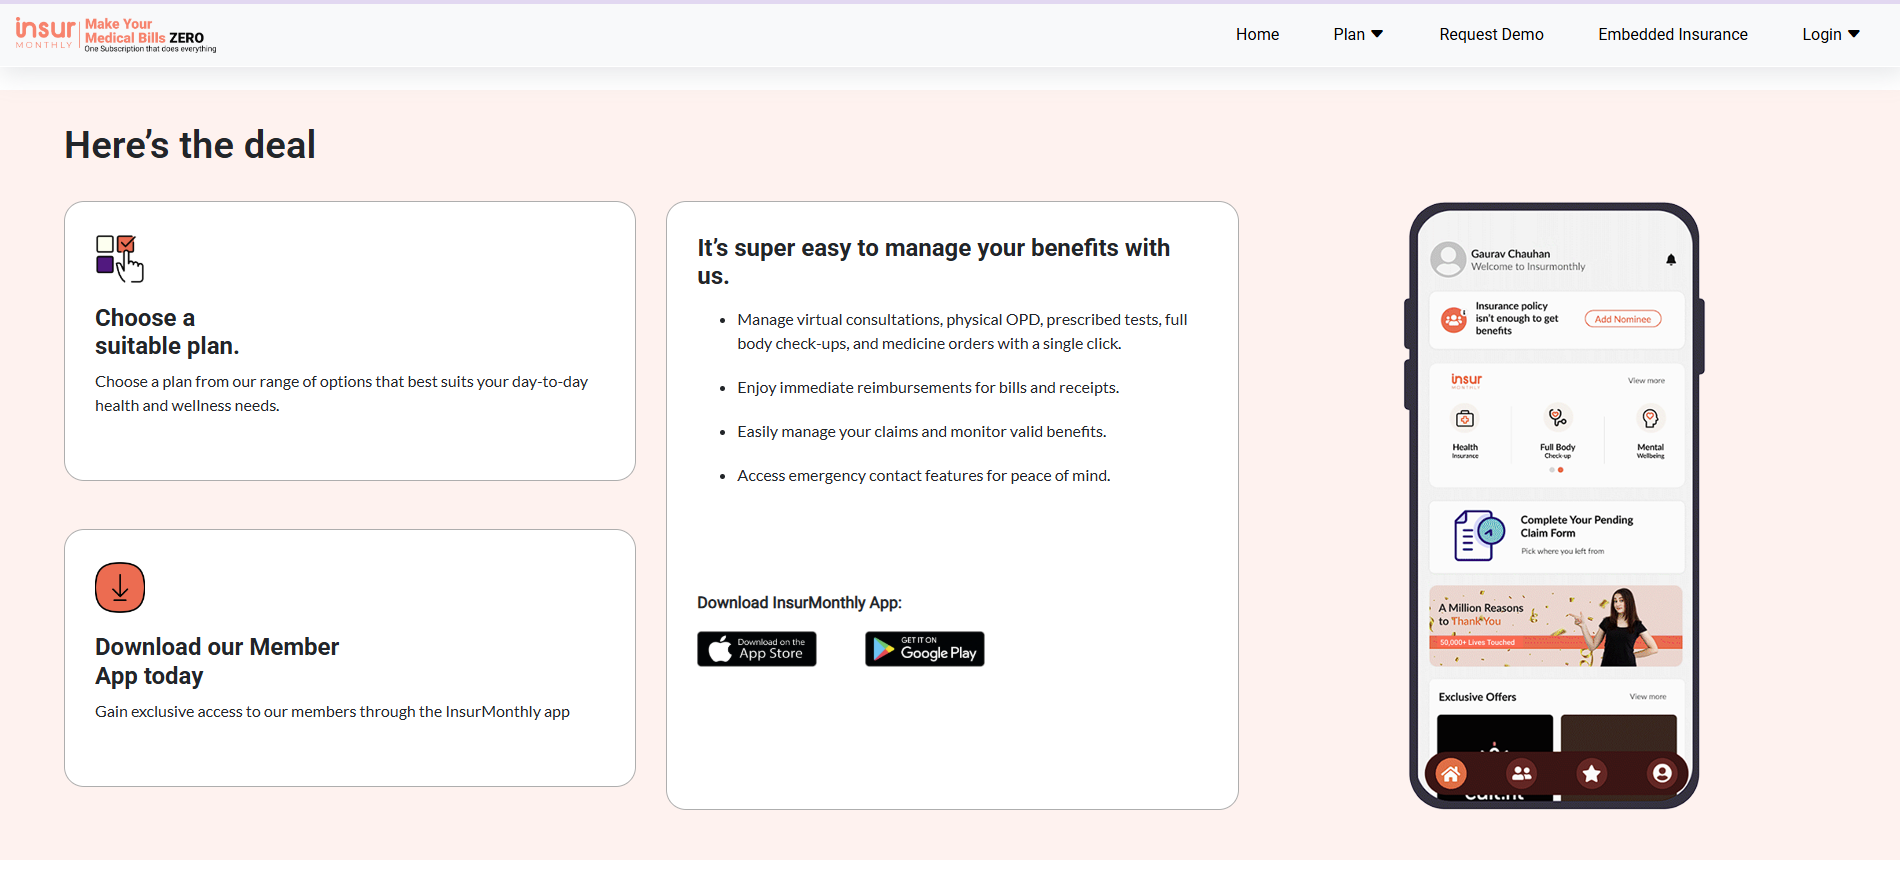Tap the profile icon in bottom bar
The image size is (1900, 885).
[1662, 773]
